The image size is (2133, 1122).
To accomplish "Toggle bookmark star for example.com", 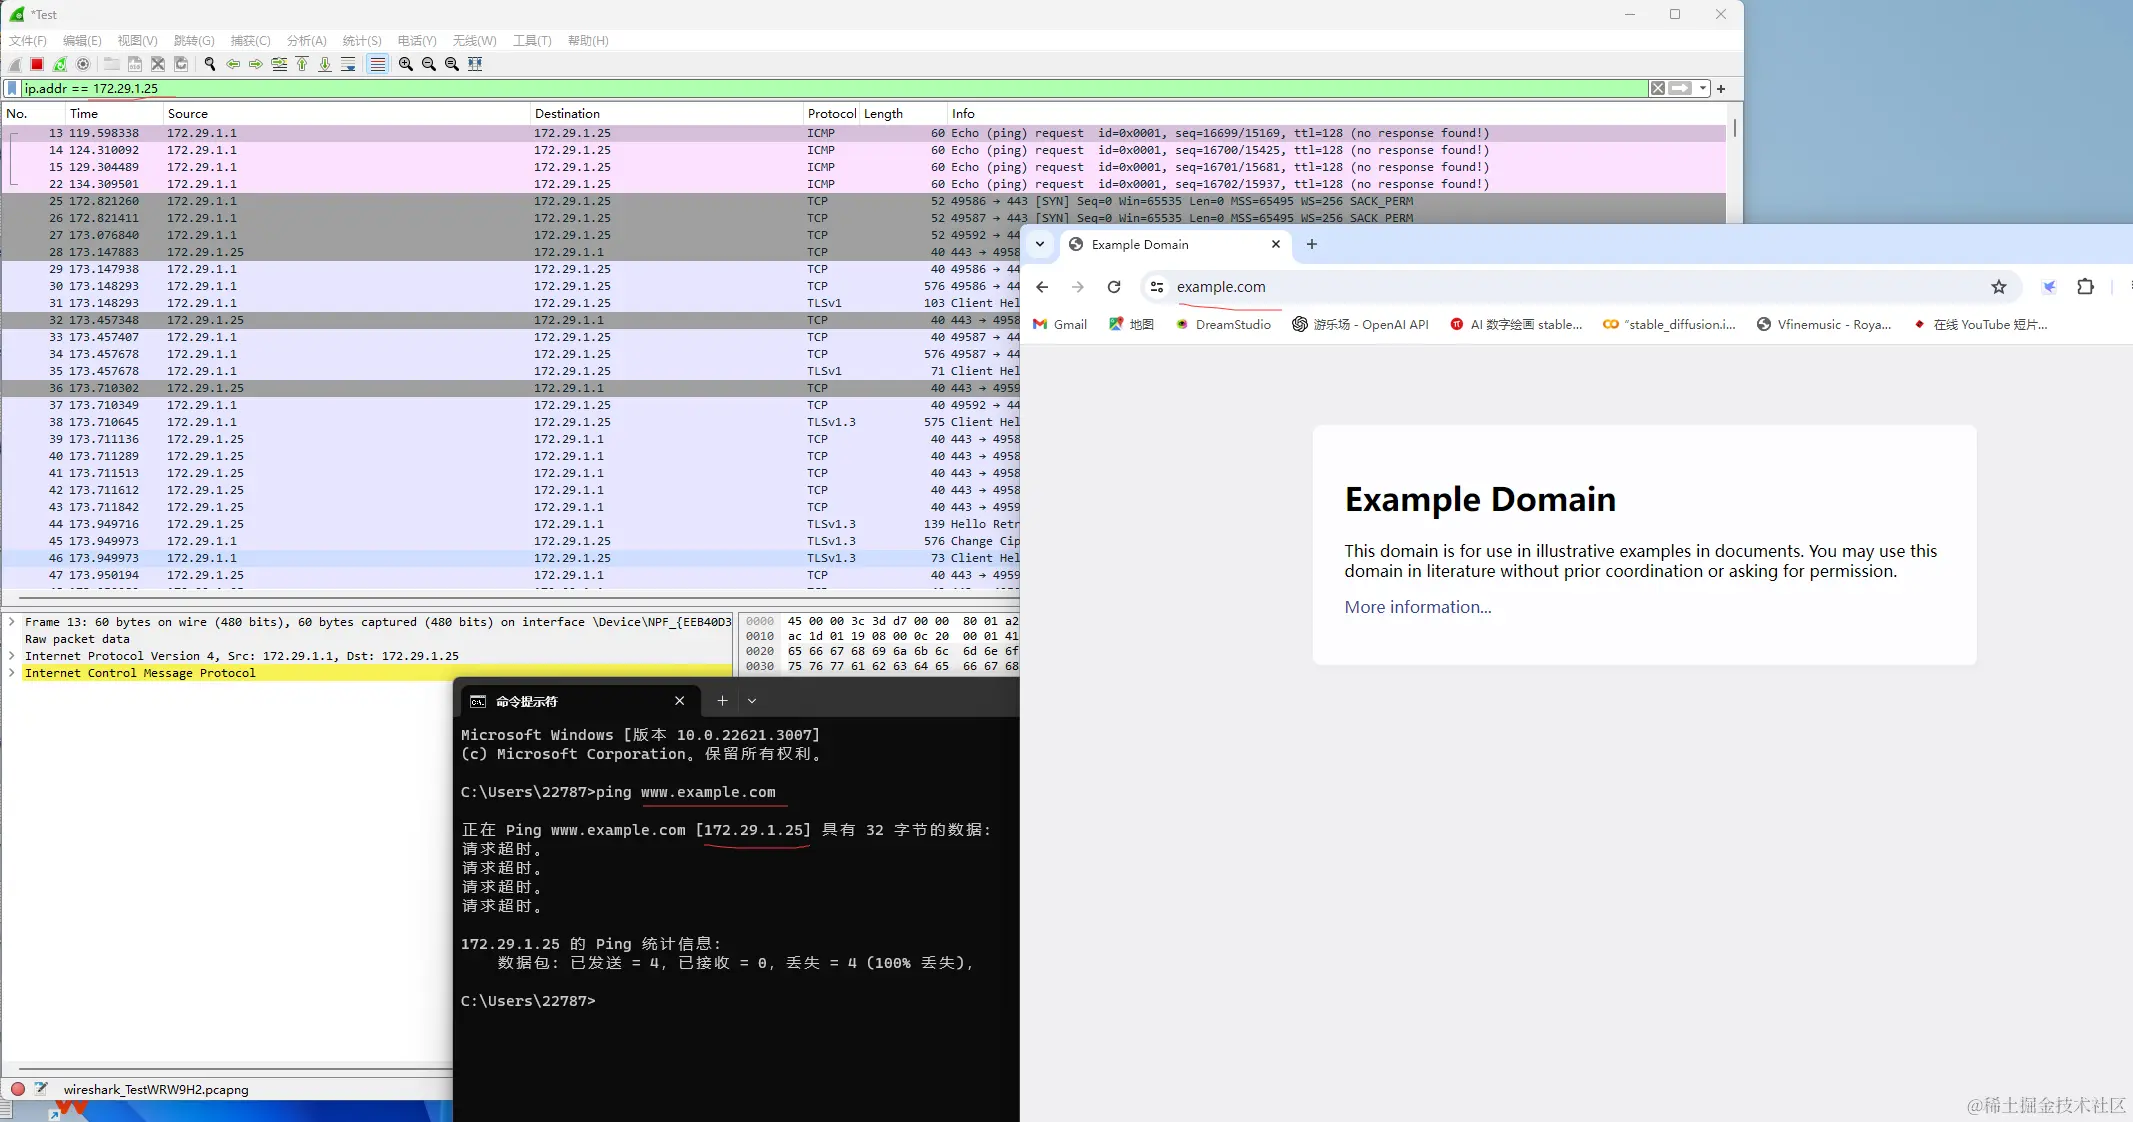I will pyautogui.click(x=1999, y=287).
